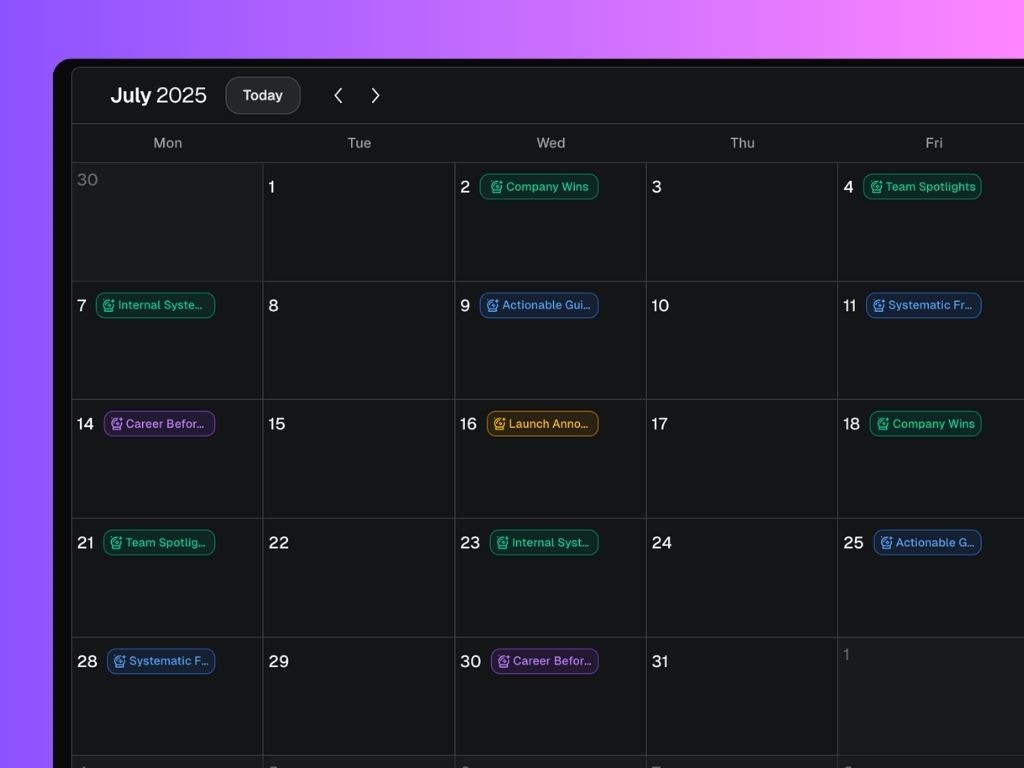This screenshot has width=1024, height=768.
Task: Click the icon inside the Company Wins pill on July 2
Action: tap(497, 186)
